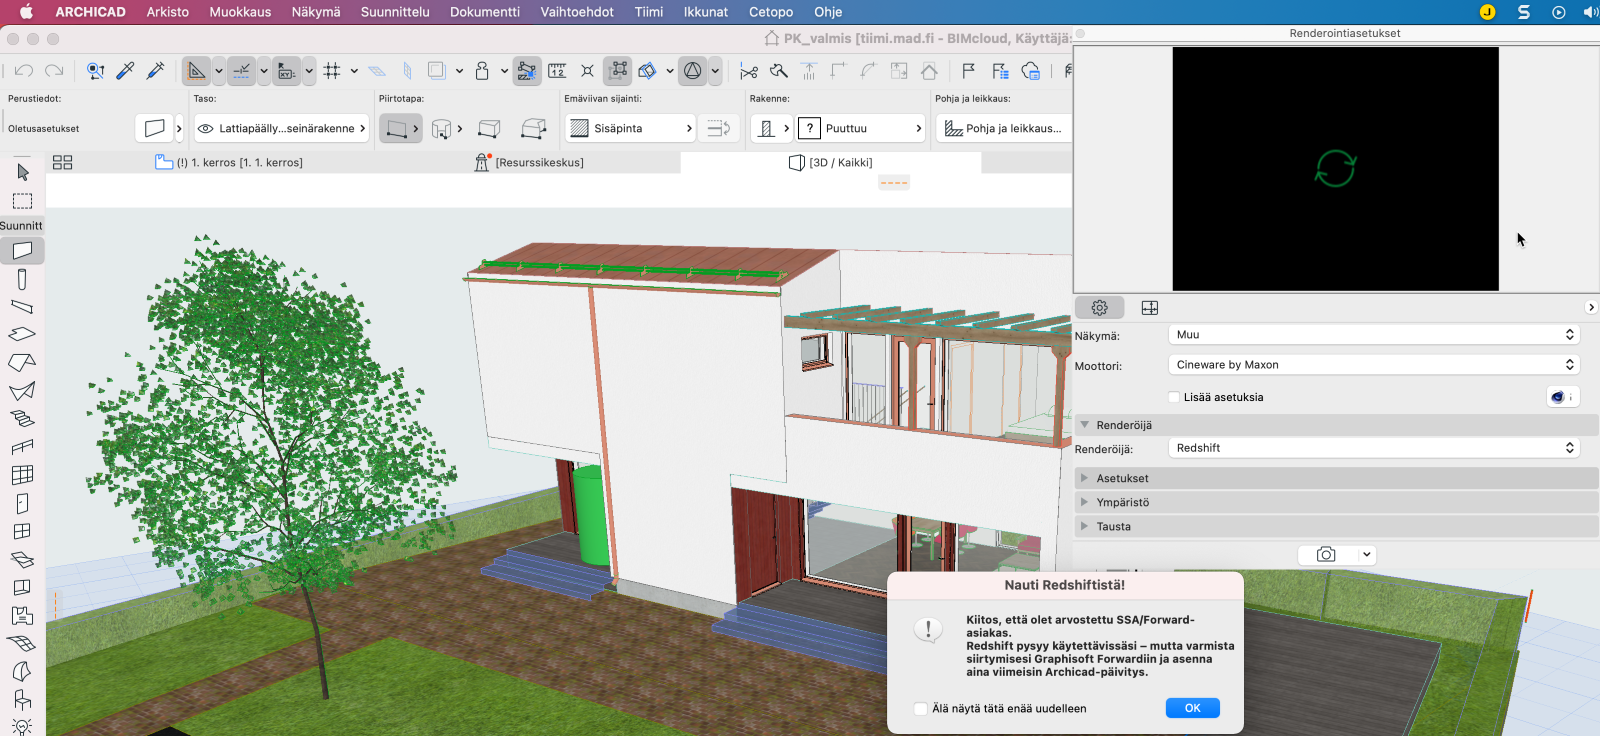
Task: Click the Pohja ja leikkaus button
Action: coord(1004,128)
